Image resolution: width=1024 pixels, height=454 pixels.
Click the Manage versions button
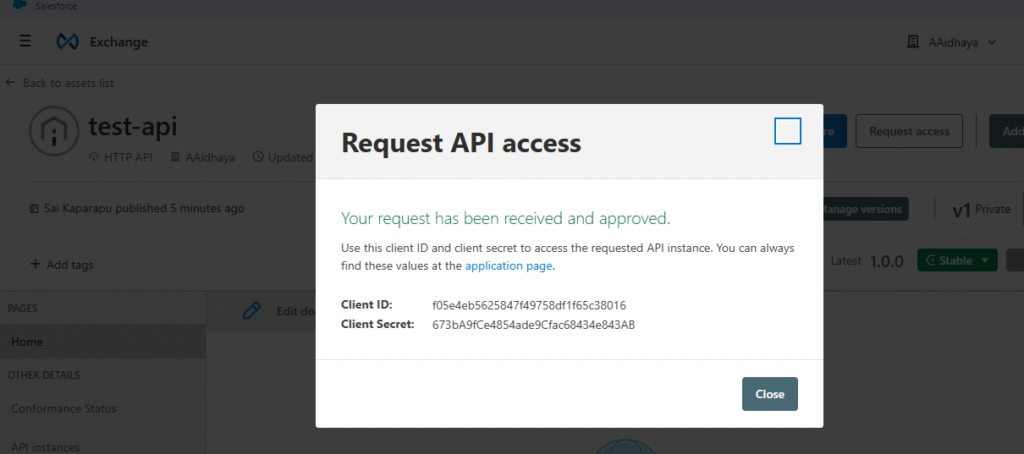pos(861,209)
